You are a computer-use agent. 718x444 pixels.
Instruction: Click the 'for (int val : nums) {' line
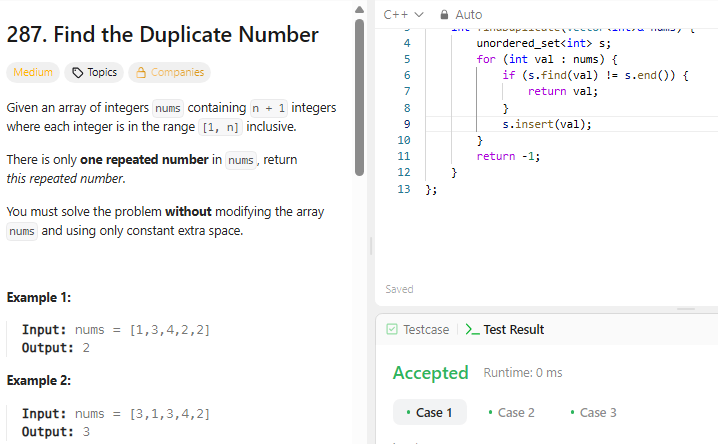coord(547,60)
